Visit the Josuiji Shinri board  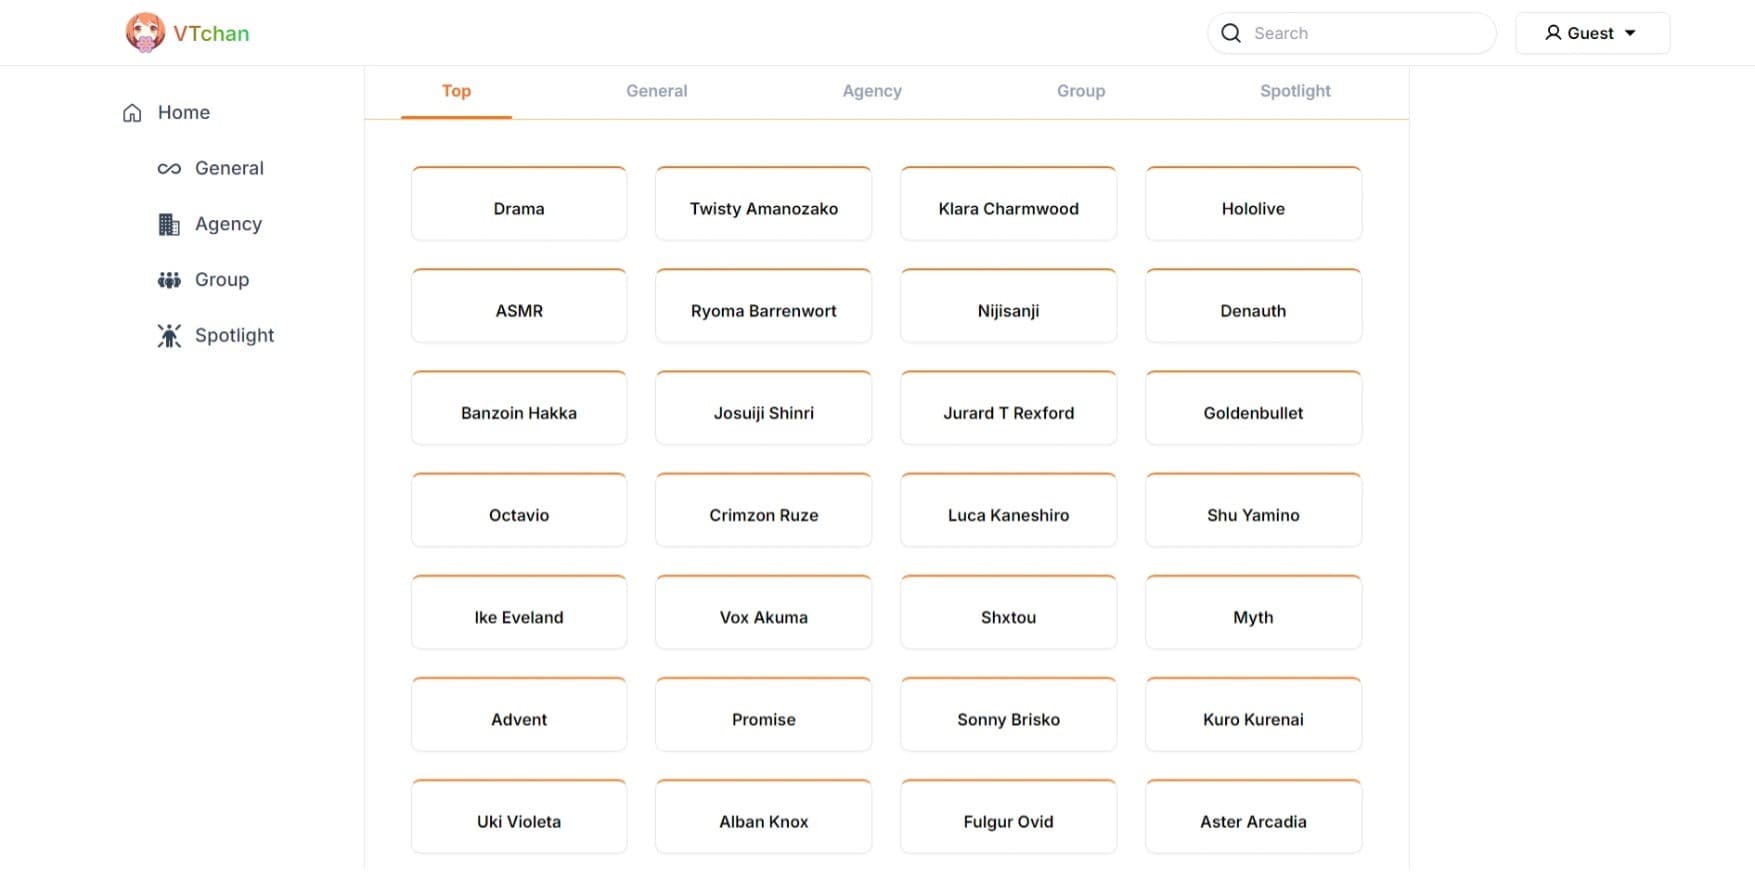click(764, 408)
